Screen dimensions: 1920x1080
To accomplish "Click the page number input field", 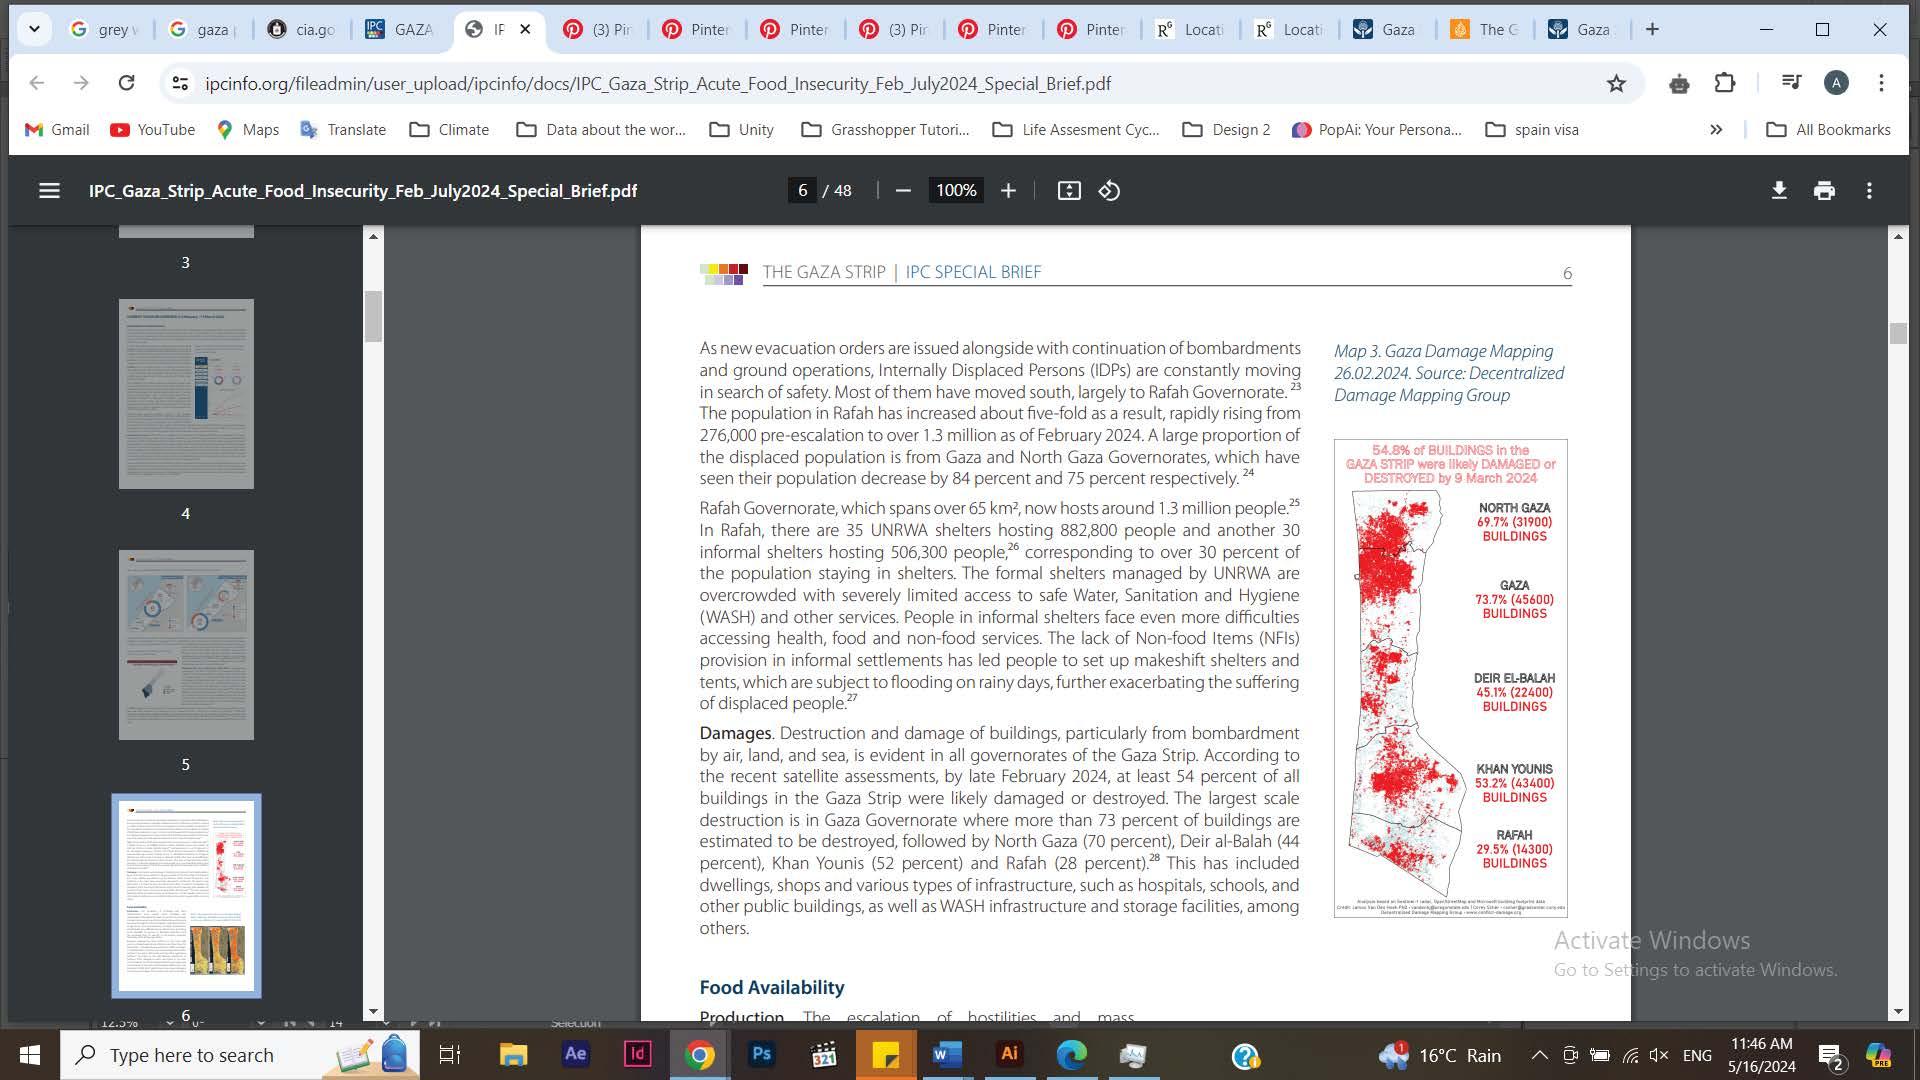I will pyautogui.click(x=802, y=190).
